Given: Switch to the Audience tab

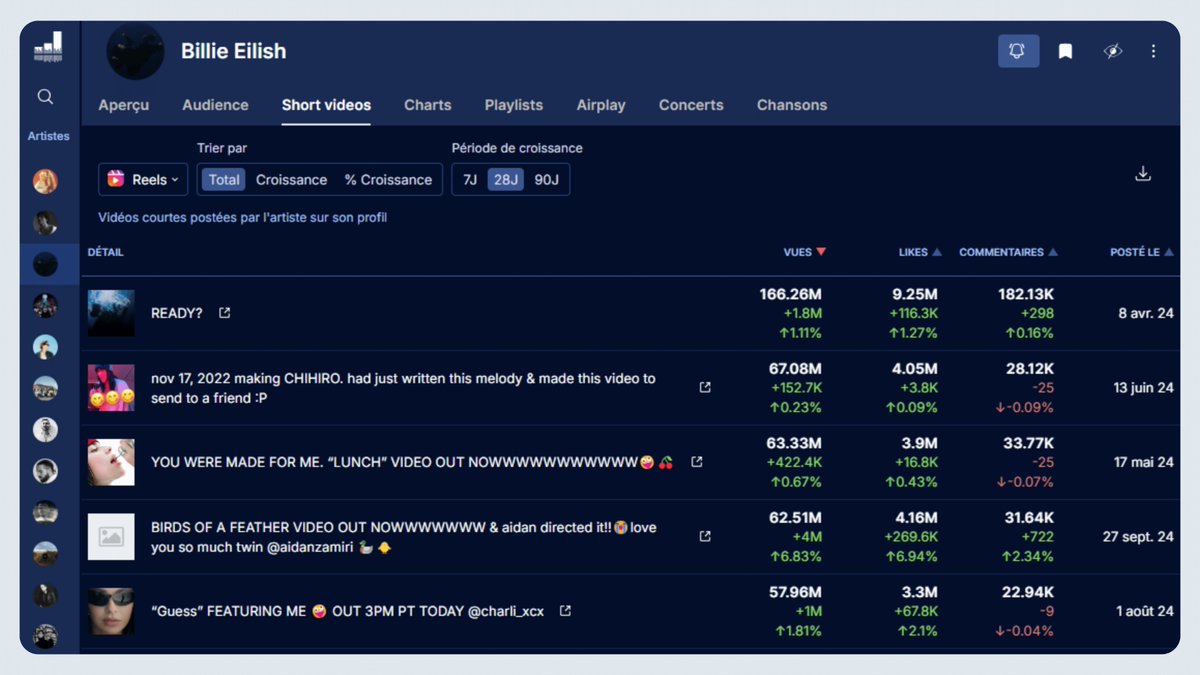Looking at the screenshot, I should pyautogui.click(x=215, y=105).
